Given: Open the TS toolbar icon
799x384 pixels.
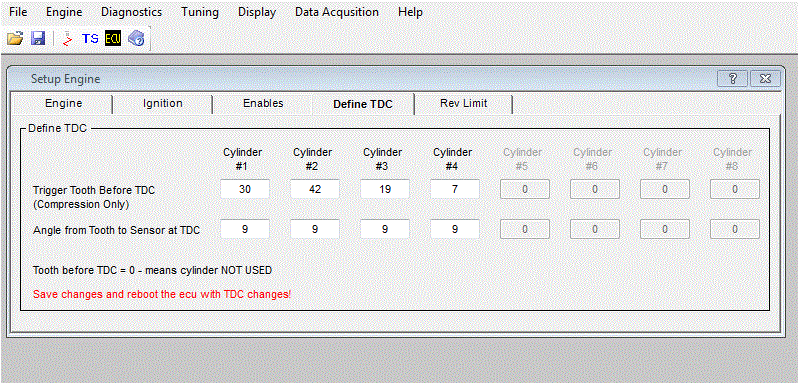Looking at the screenshot, I should [x=90, y=39].
